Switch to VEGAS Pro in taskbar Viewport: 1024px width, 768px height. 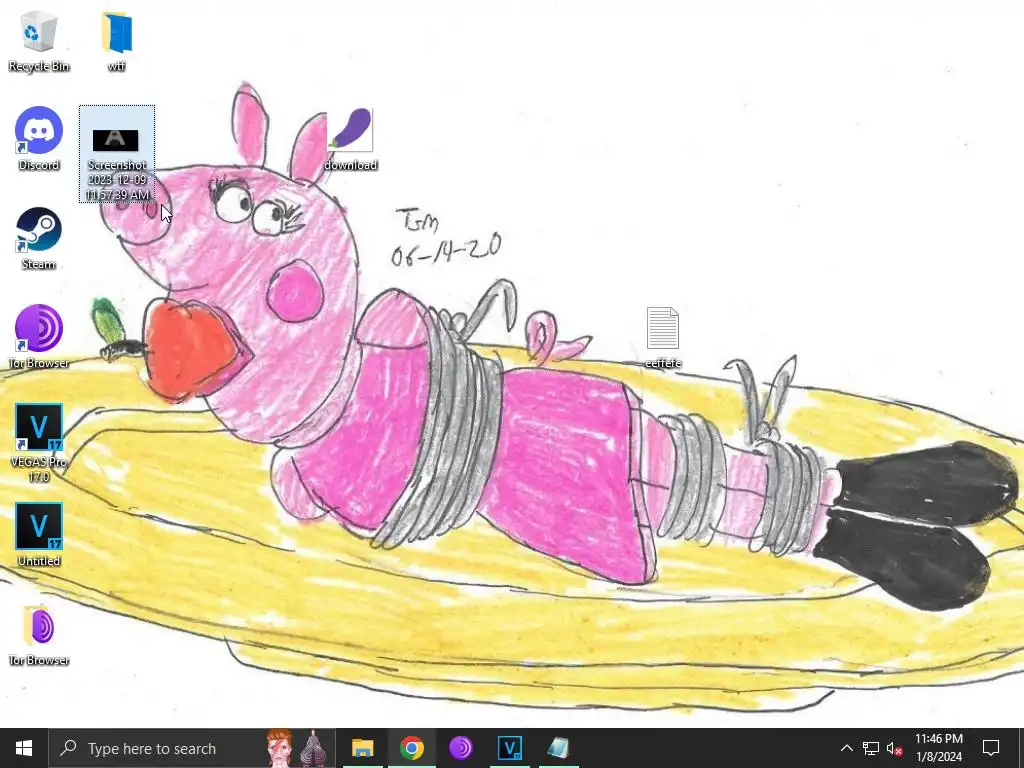(509, 748)
